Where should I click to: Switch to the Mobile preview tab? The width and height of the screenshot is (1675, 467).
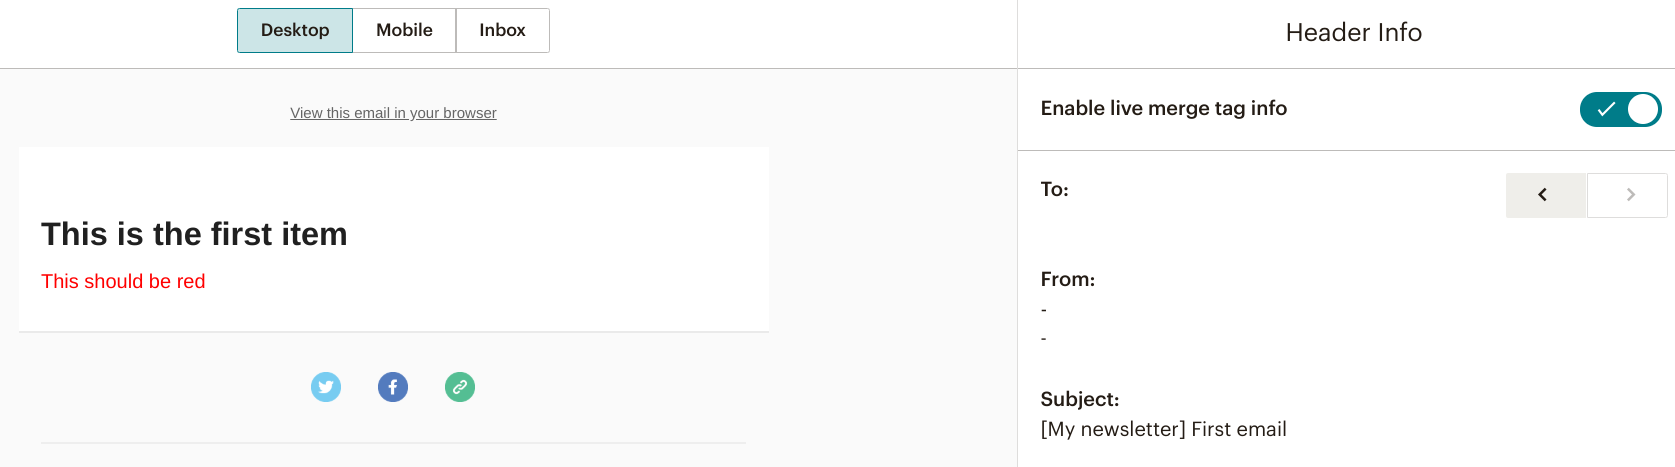404,30
